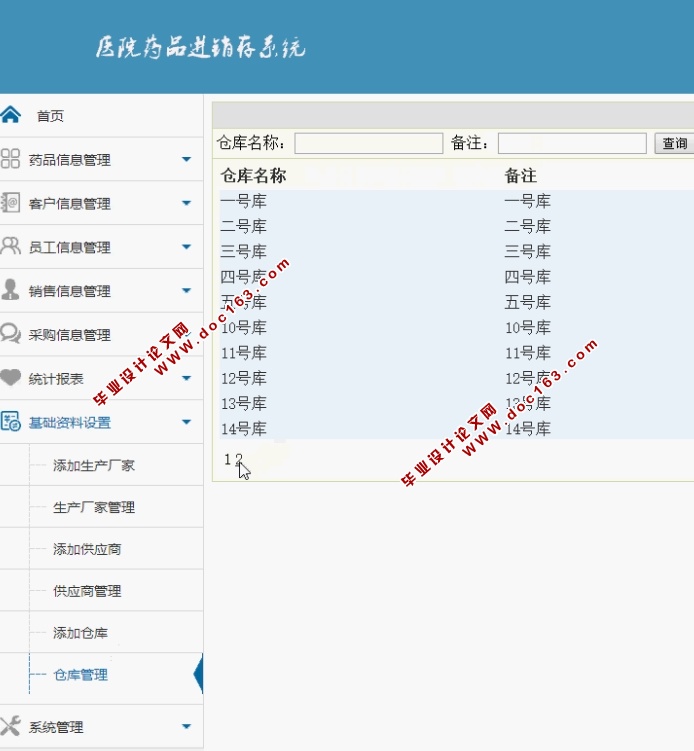694x751 pixels.
Task: Open 统计报表 menu label
Action: [x=56, y=379]
